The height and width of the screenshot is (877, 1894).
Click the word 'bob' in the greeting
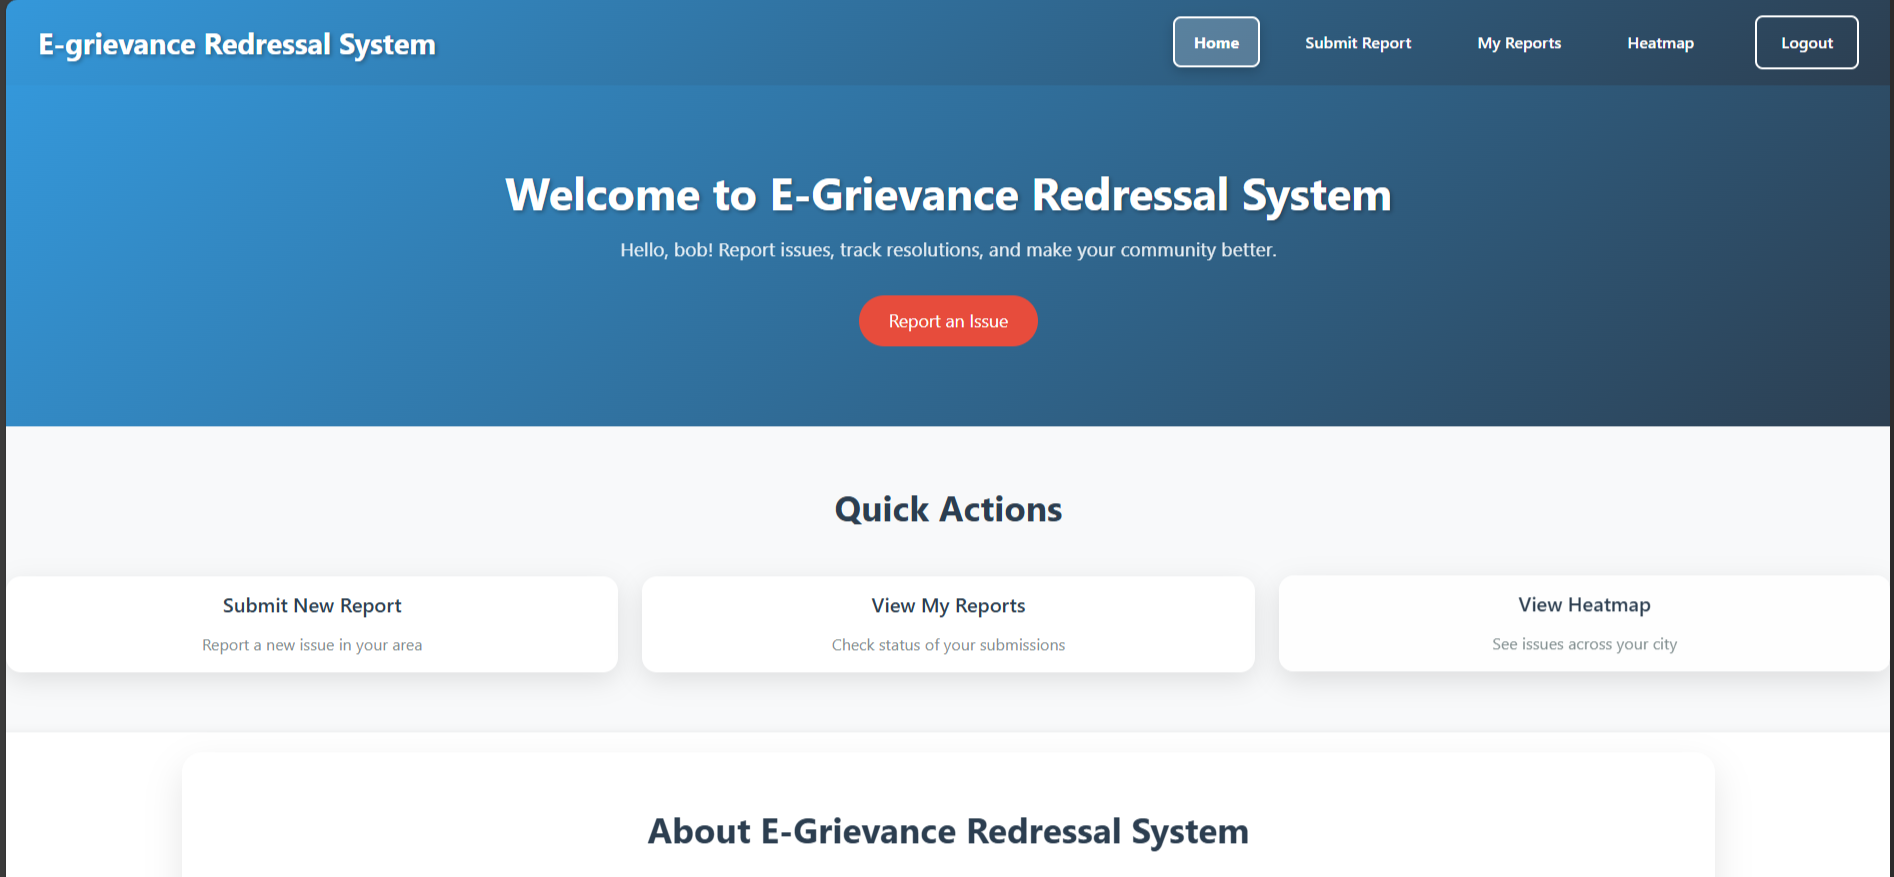[x=691, y=250]
